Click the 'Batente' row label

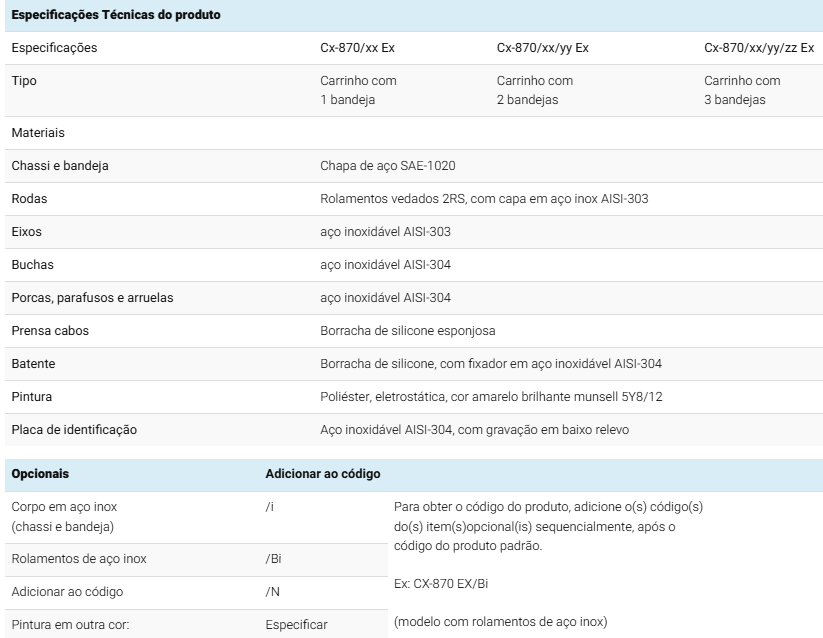coord(33,364)
